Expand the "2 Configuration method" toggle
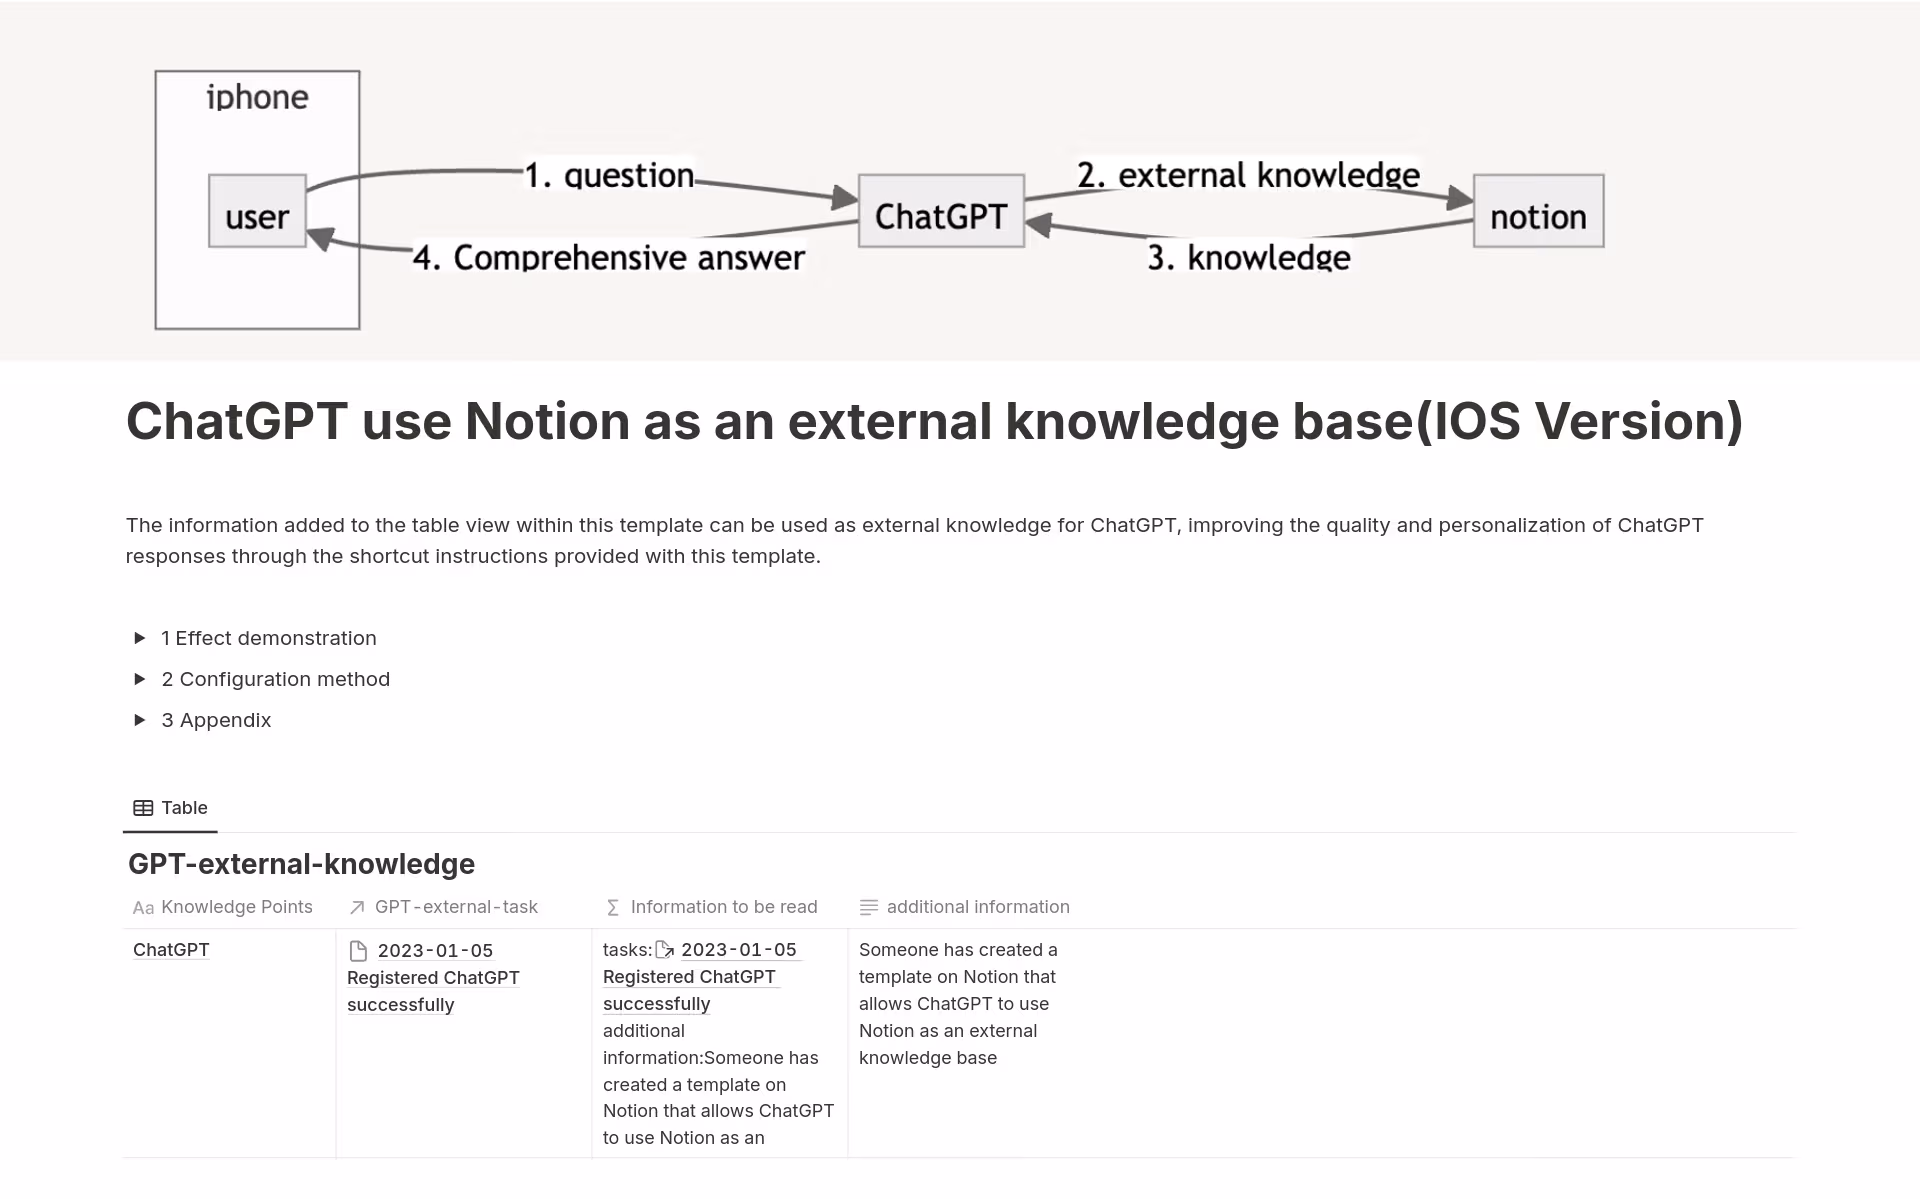Viewport: 1920px width, 1199px height. [x=141, y=679]
